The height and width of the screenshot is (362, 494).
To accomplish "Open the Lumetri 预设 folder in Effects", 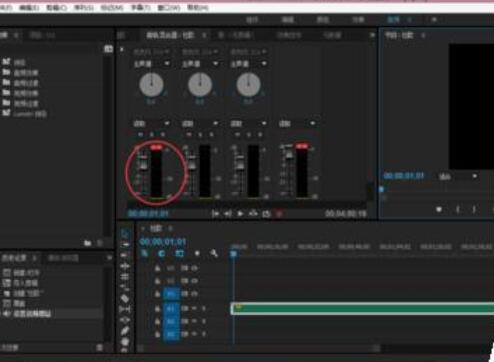I will [x=25, y=114].
